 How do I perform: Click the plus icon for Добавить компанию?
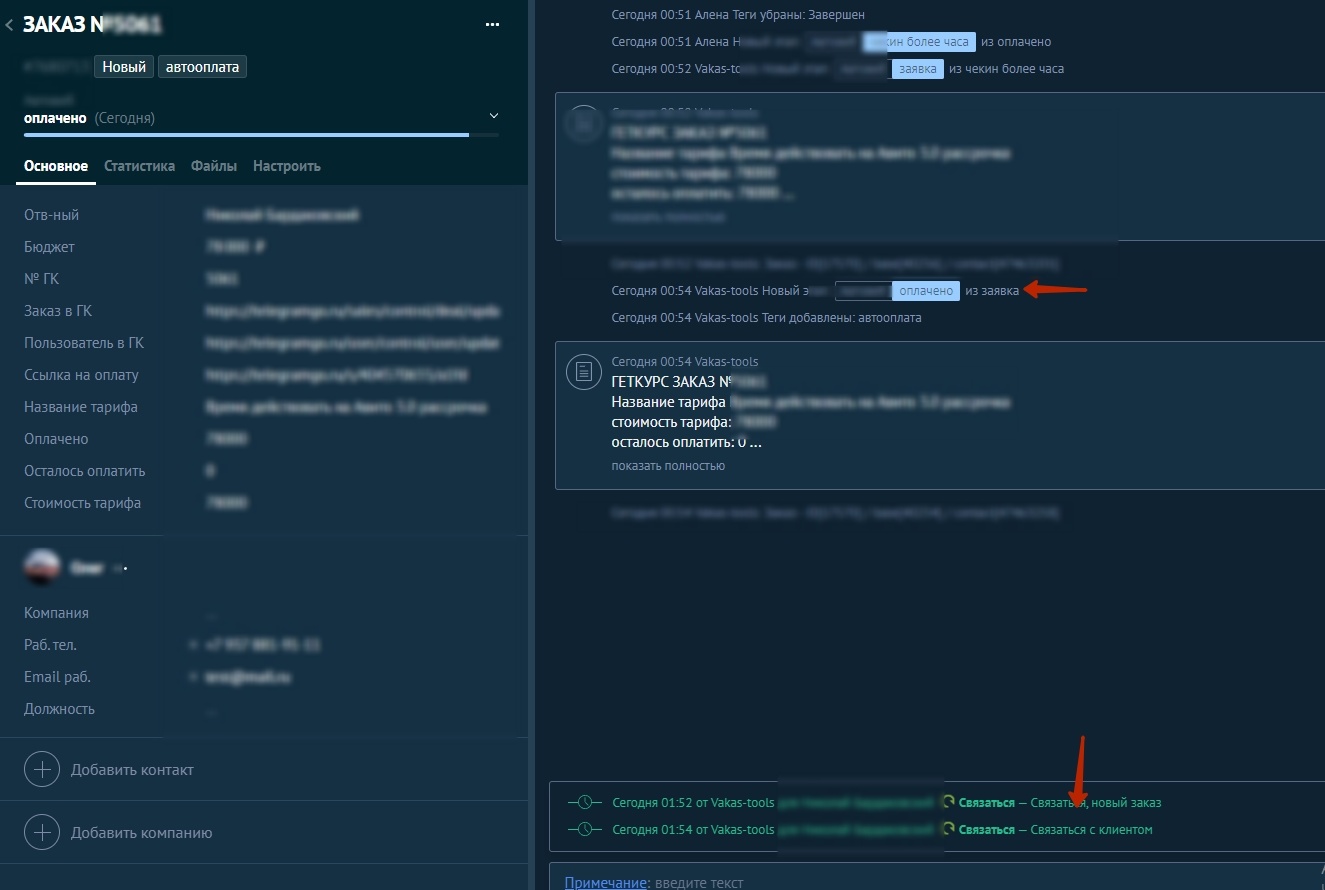[x=42, y=832]
